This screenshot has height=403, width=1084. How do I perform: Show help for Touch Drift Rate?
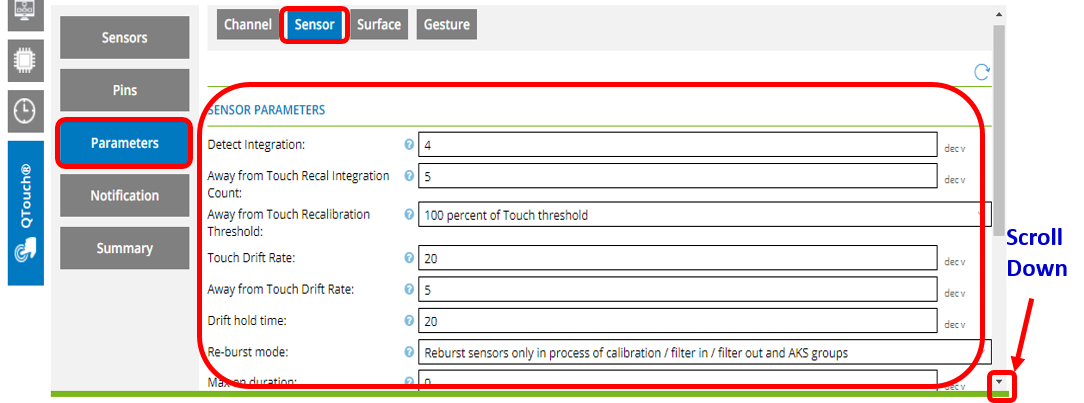408,258
